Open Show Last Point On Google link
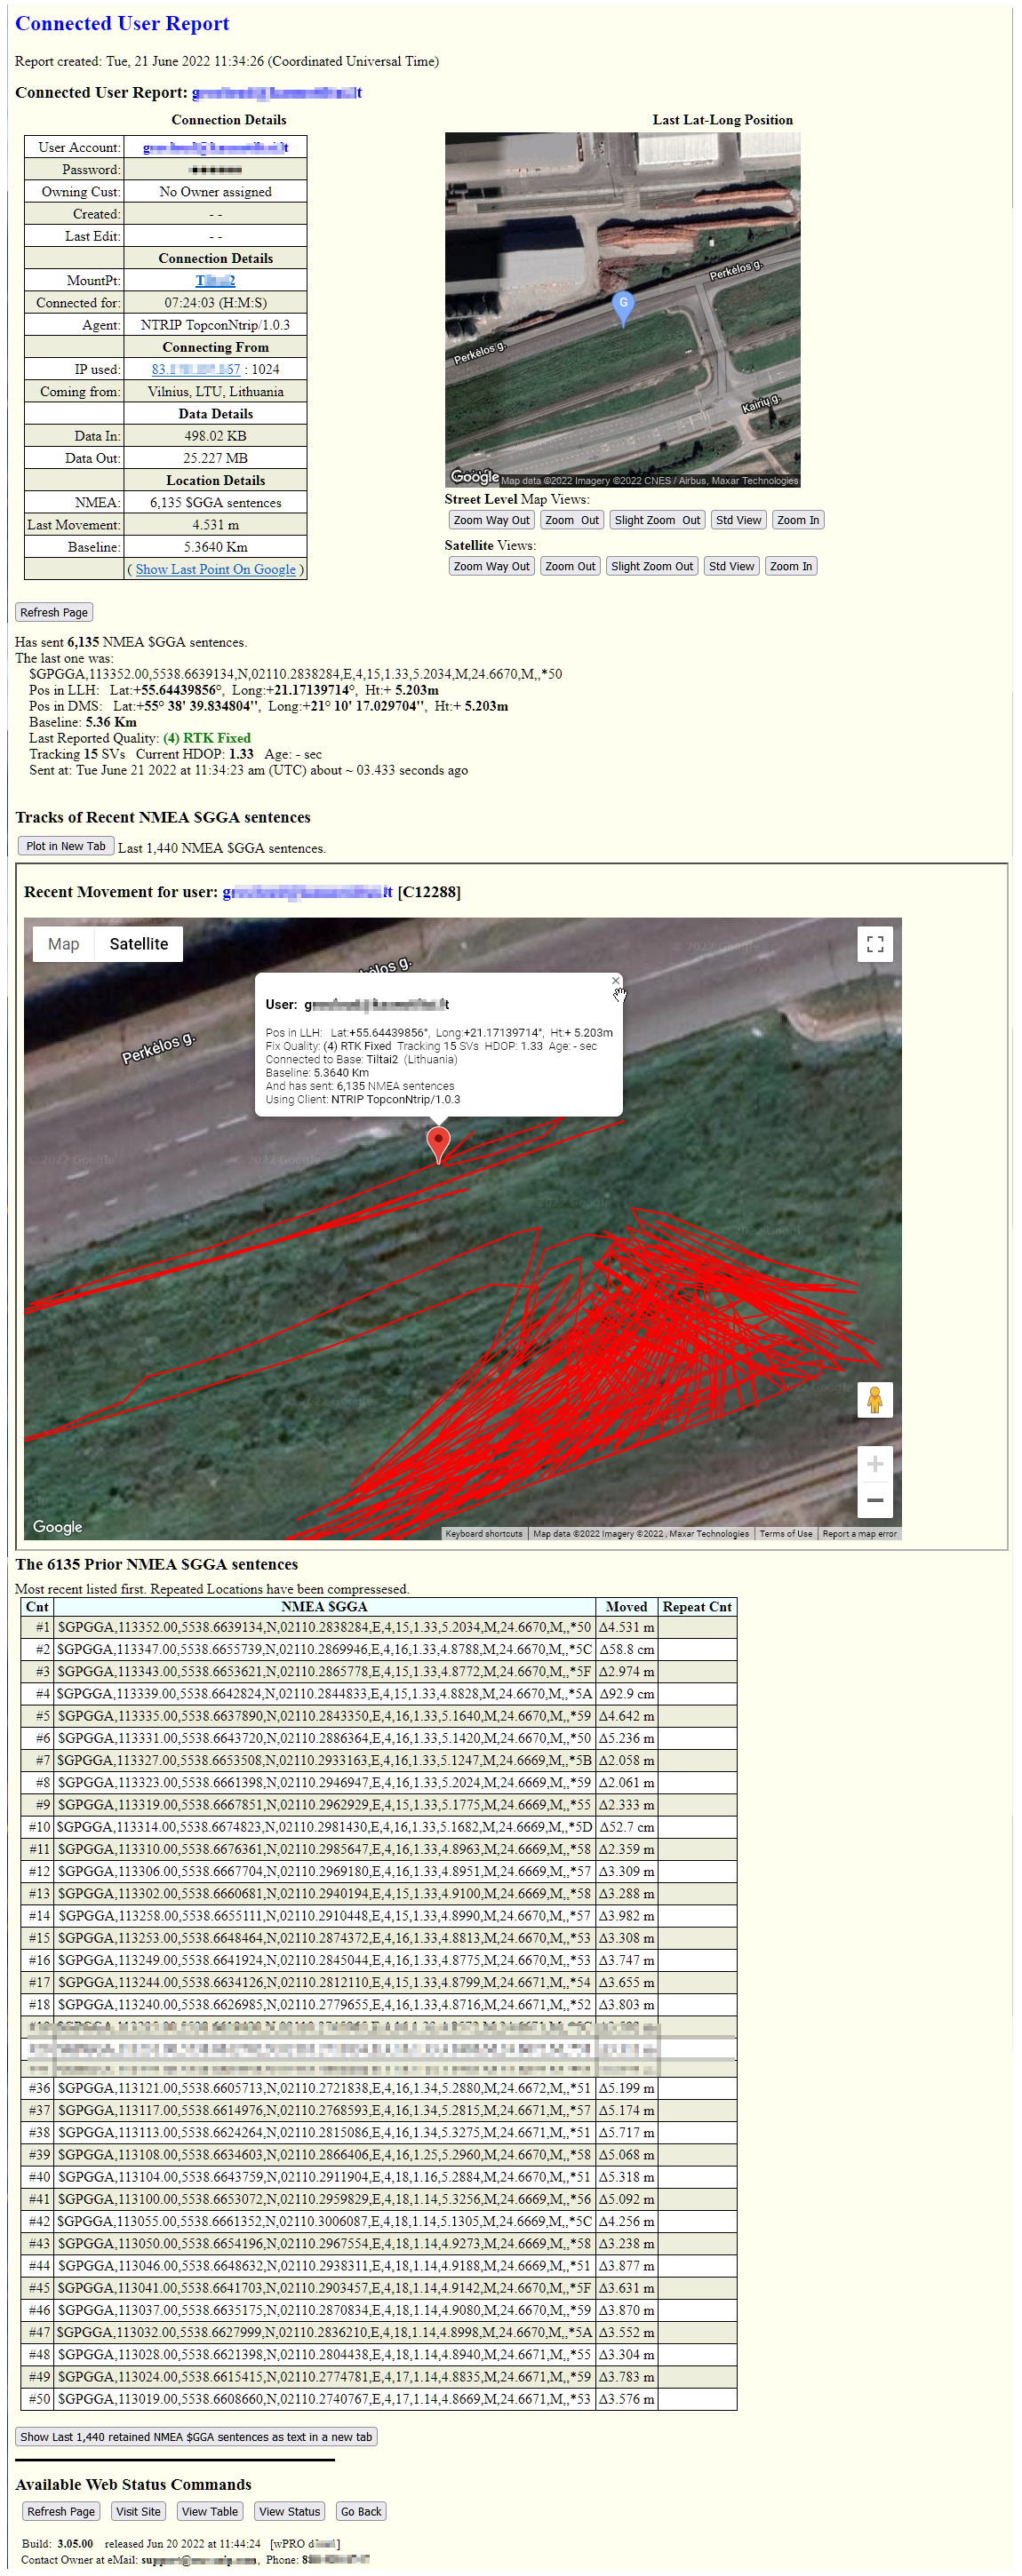The image size is (1022, 2576). [215, 569]
